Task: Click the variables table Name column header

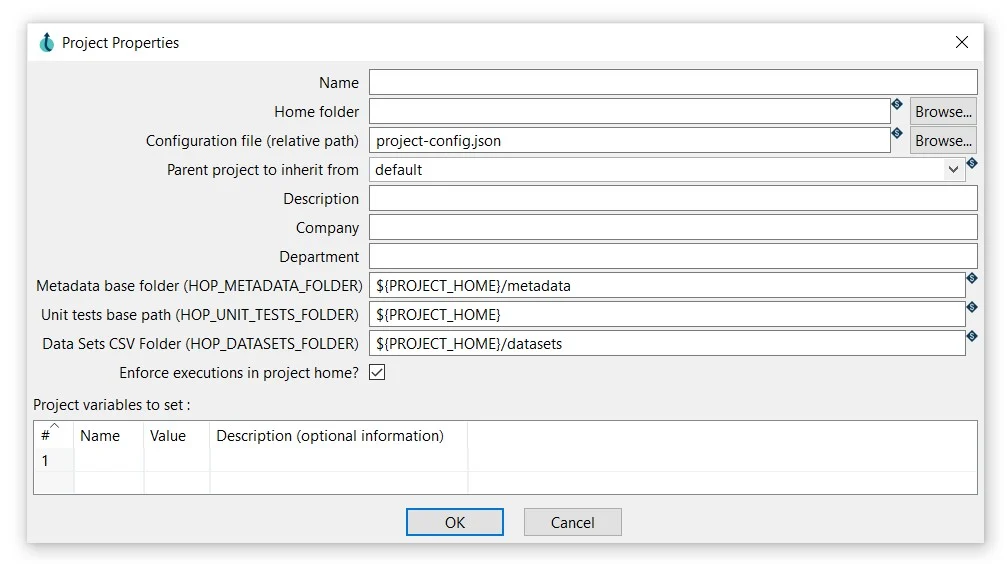Action: (109, 435)
